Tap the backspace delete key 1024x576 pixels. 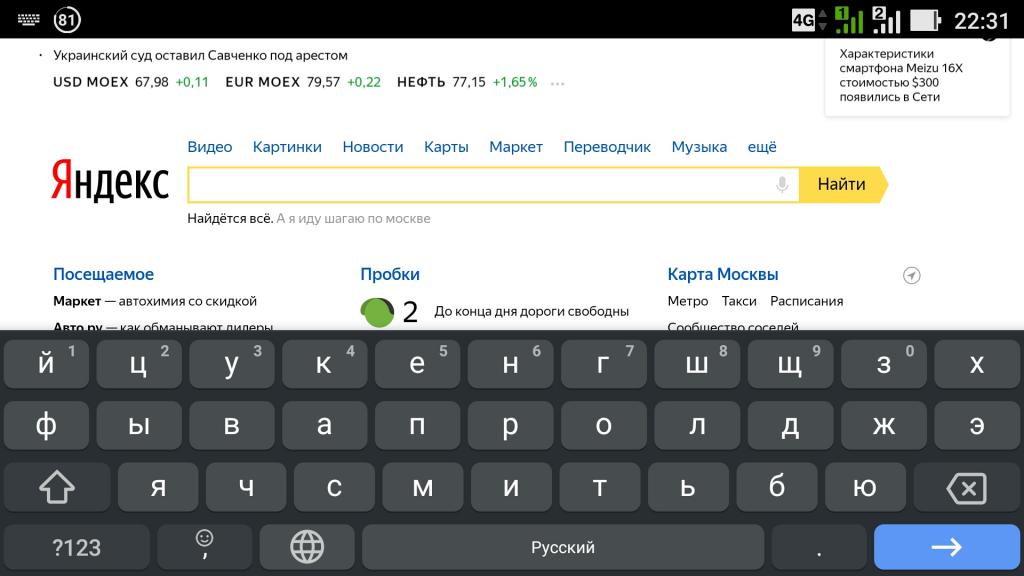click(967, 487)
